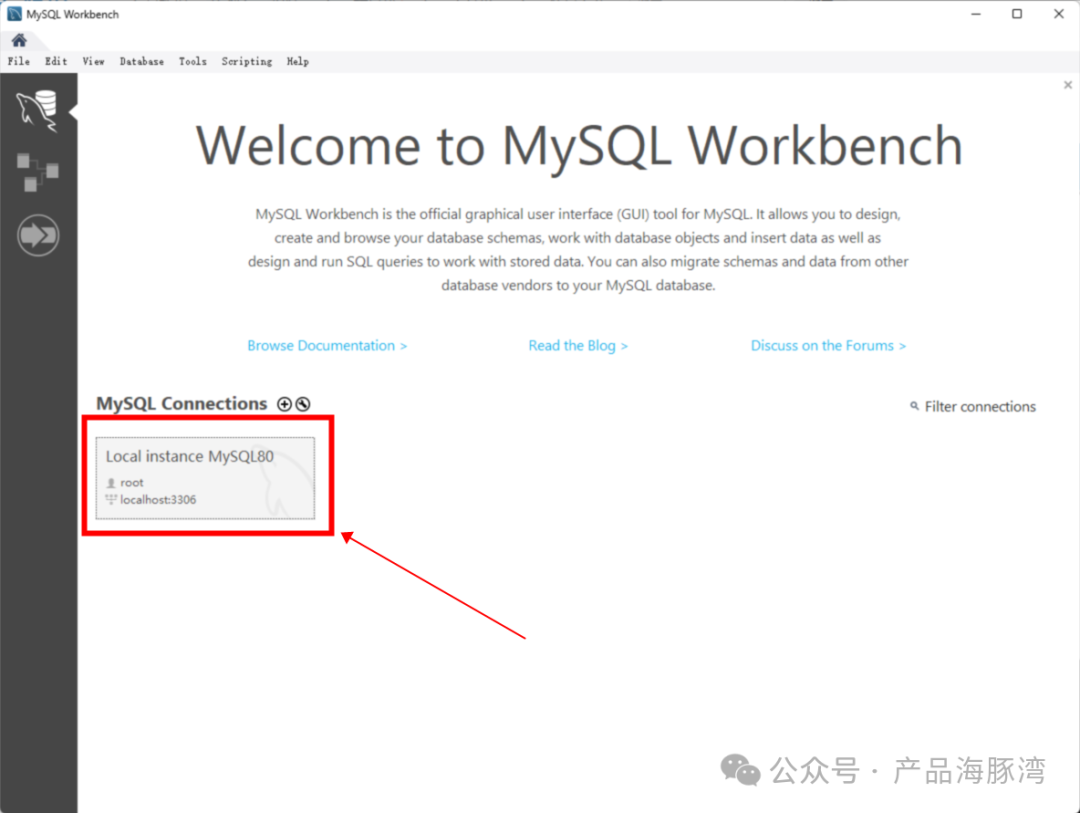
Task: Open the Models sidebar icon
Action: pos(37,172)
